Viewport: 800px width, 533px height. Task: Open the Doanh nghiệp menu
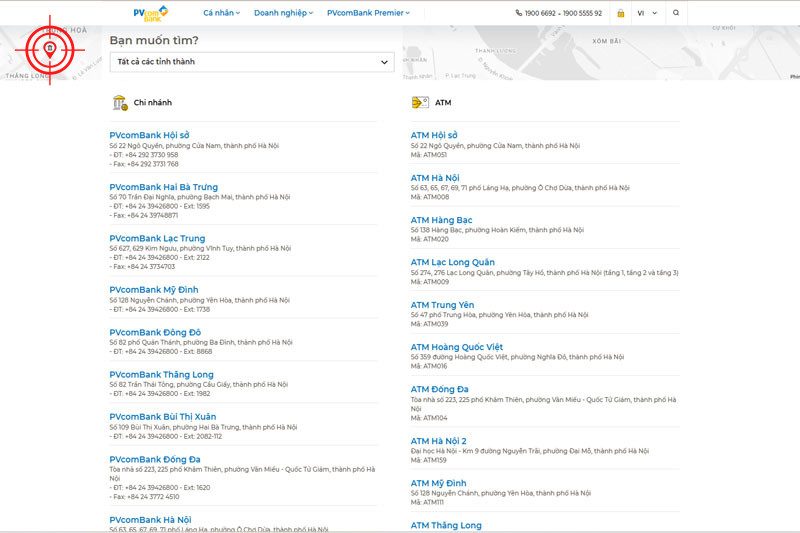(284, 13)
